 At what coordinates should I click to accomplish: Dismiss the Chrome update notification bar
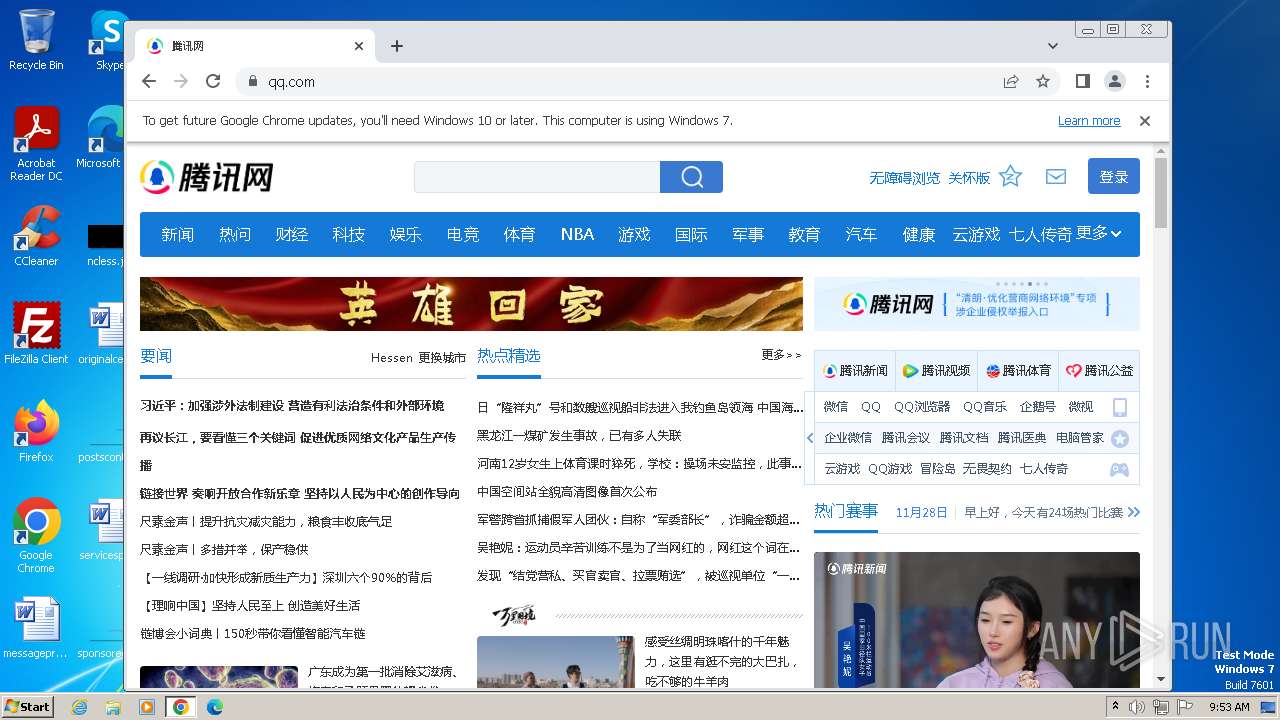click(1145, 121)
